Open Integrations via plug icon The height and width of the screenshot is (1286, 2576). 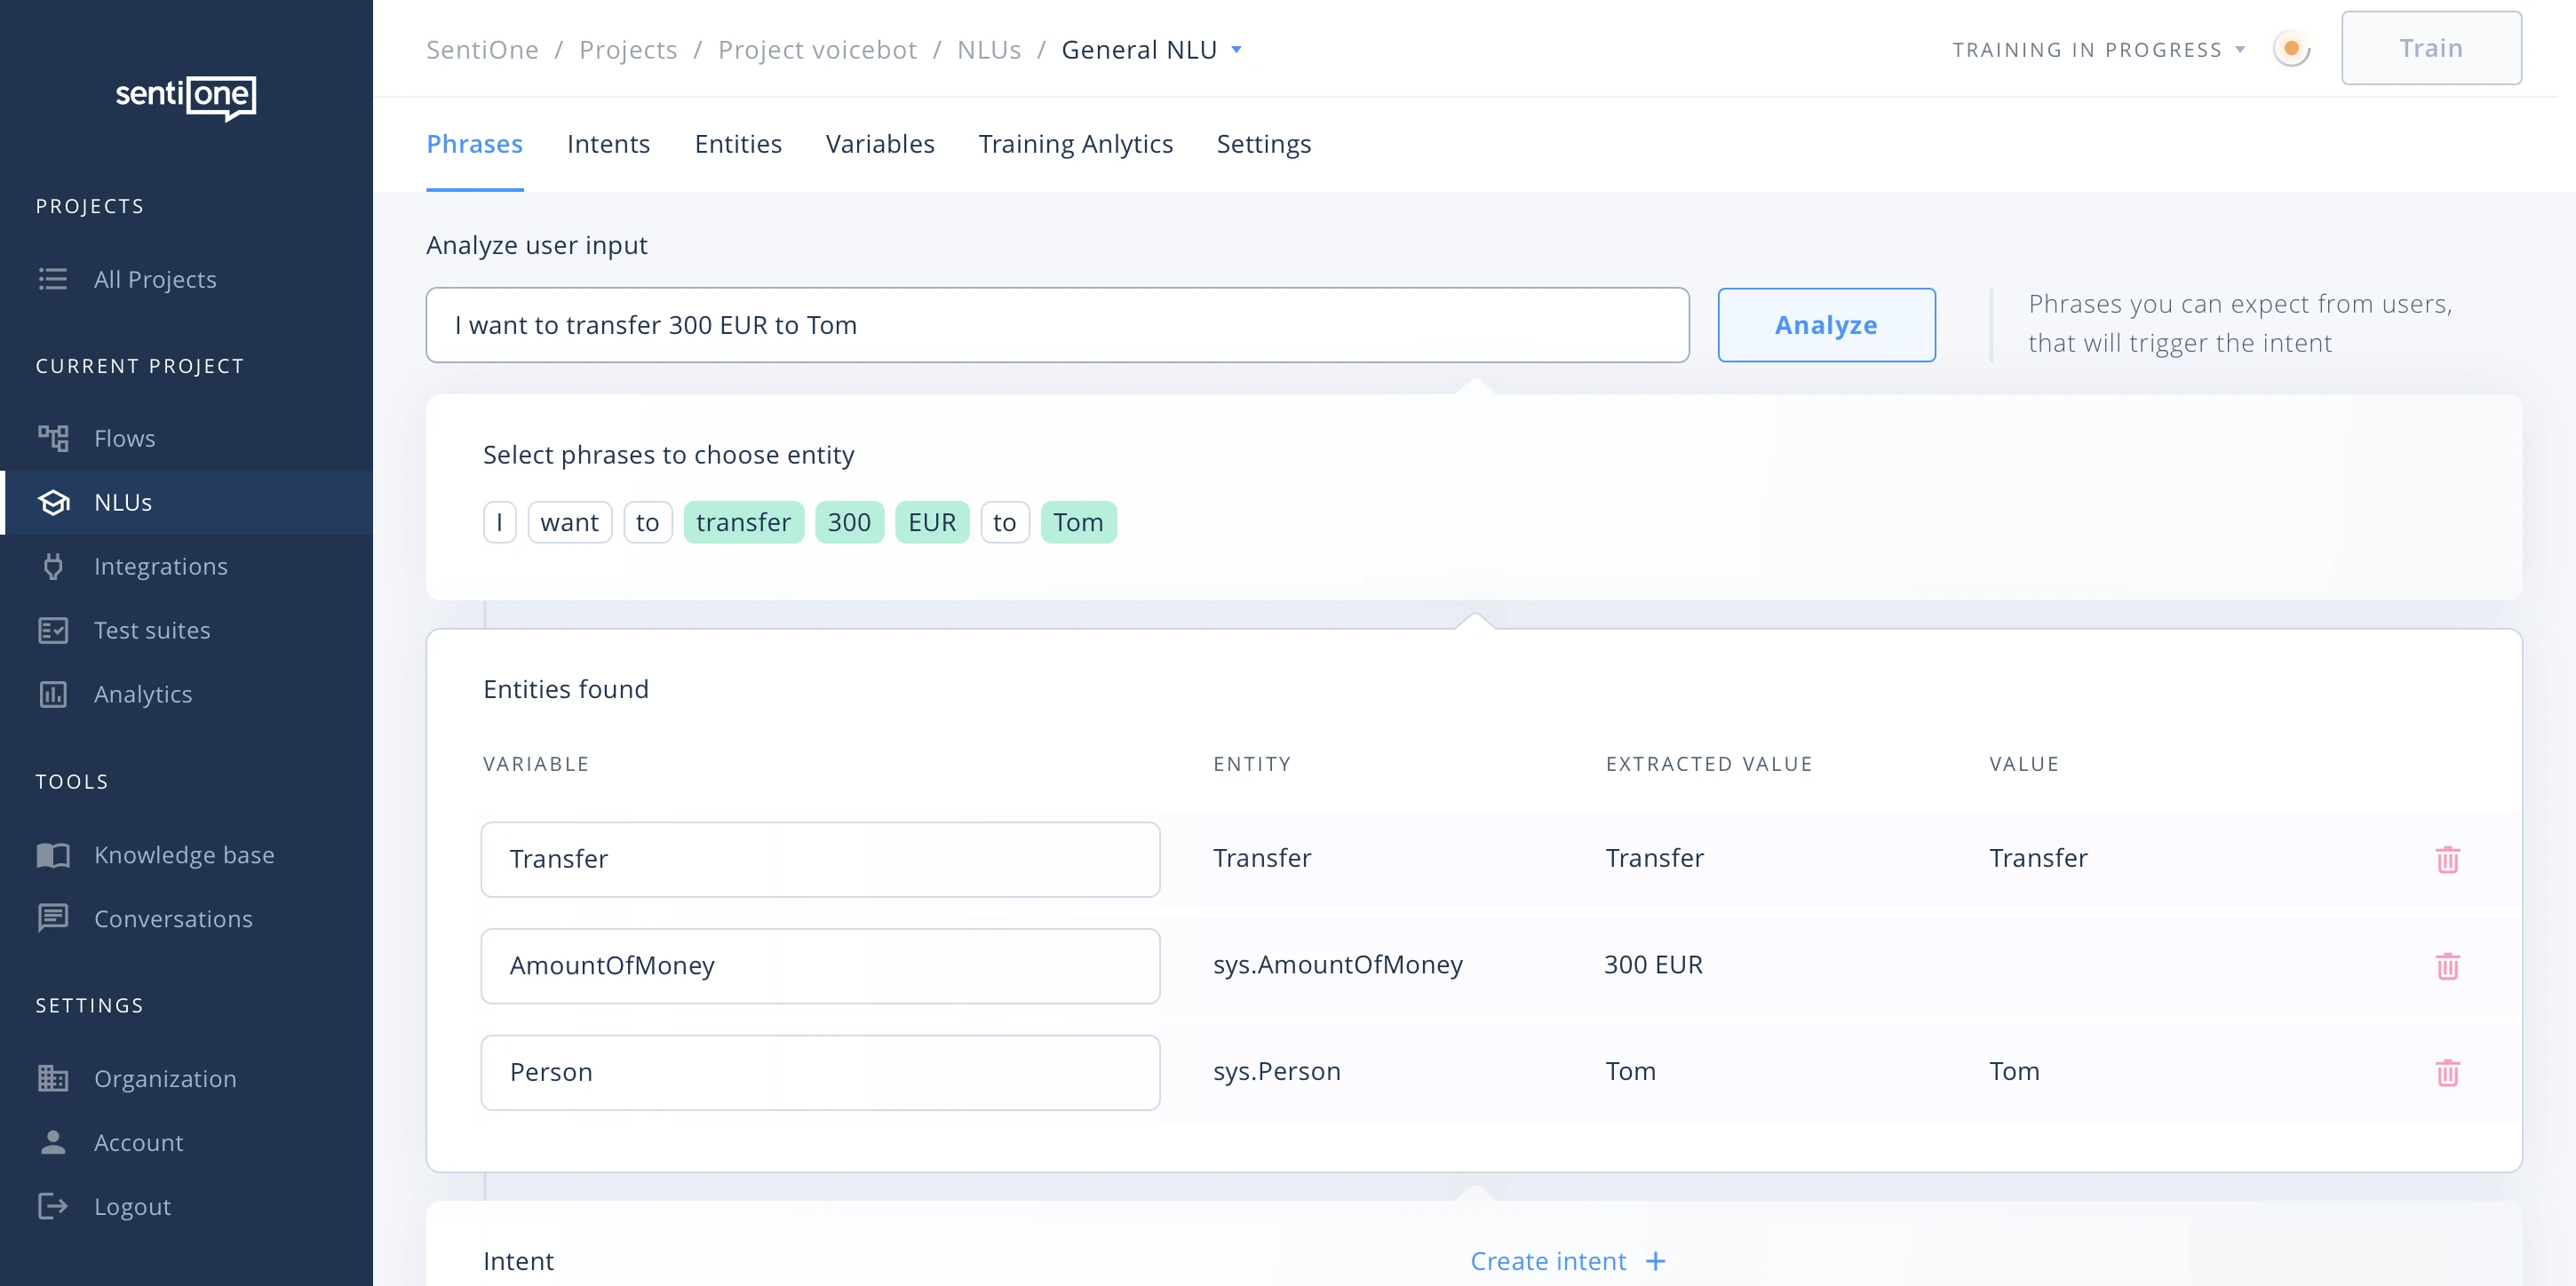coord(53,566)
